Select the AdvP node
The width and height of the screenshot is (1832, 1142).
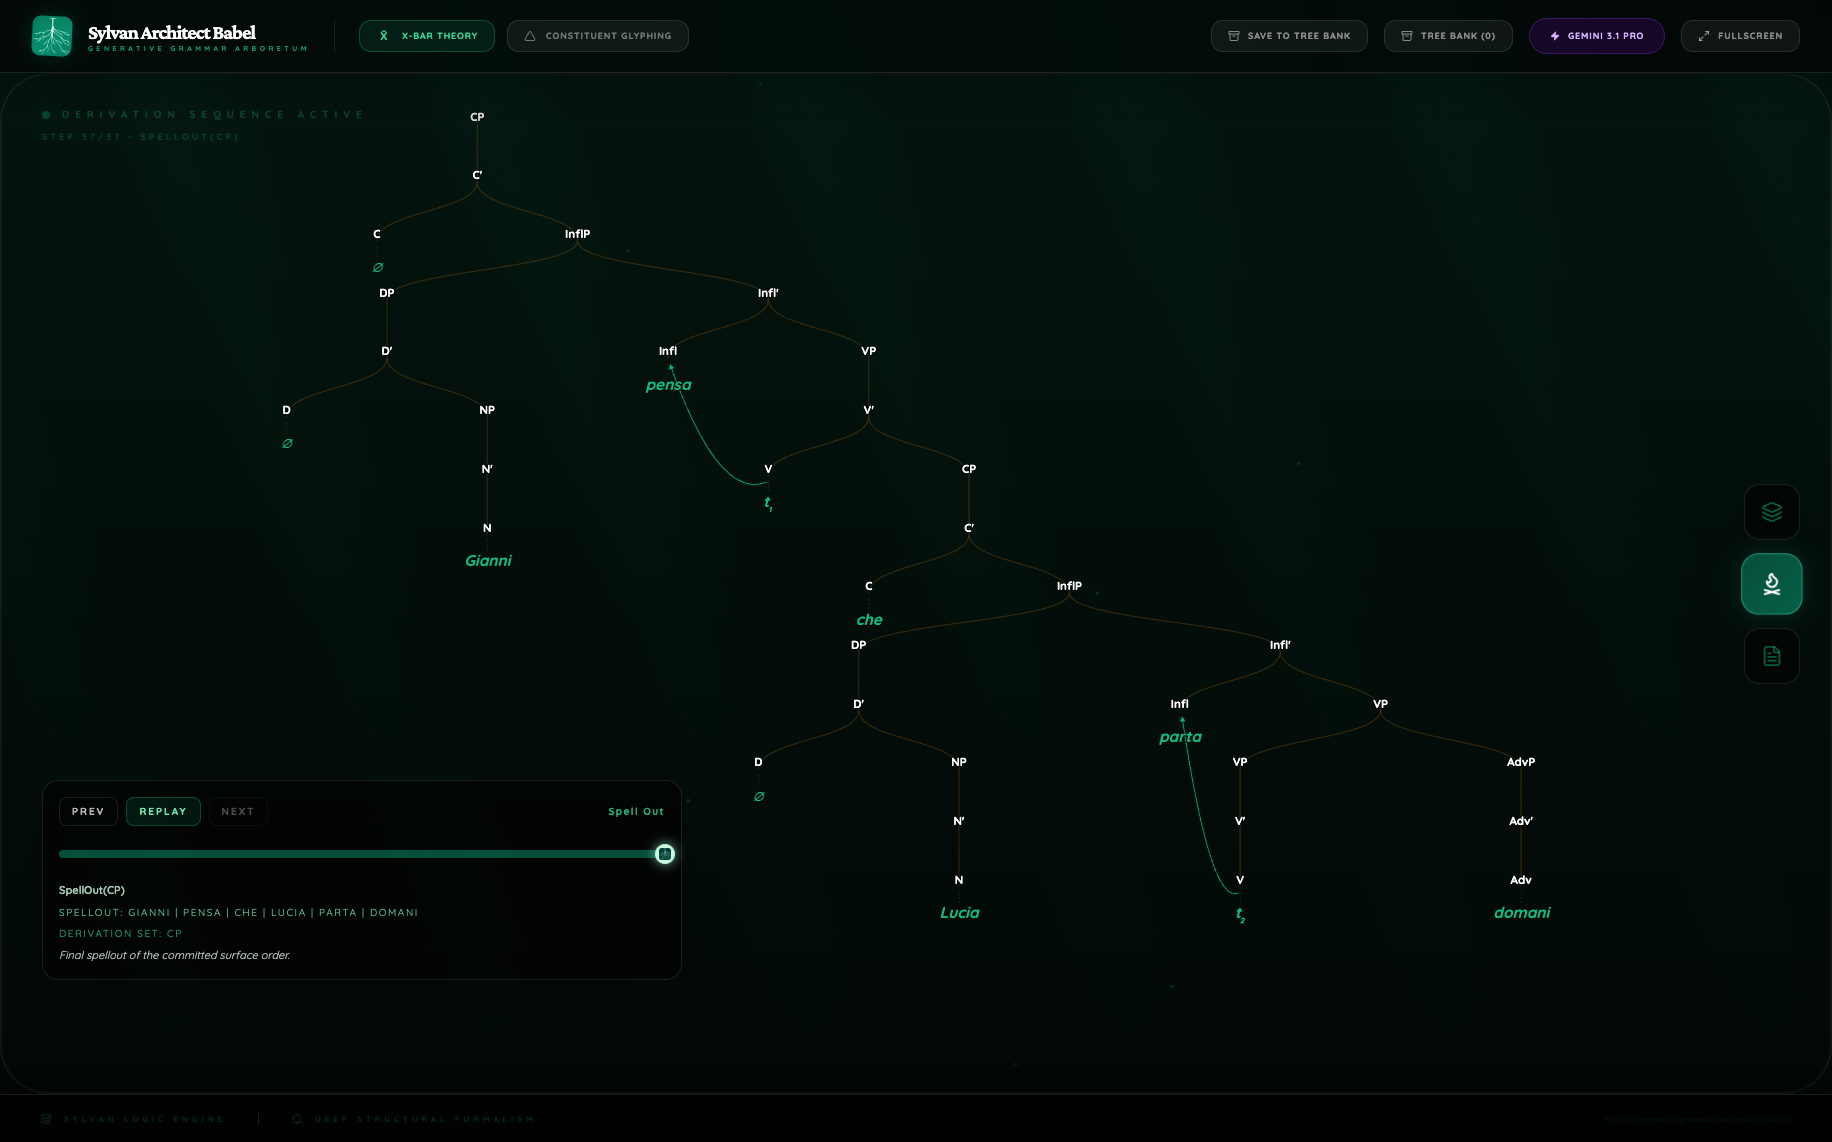pos(1520,762)
